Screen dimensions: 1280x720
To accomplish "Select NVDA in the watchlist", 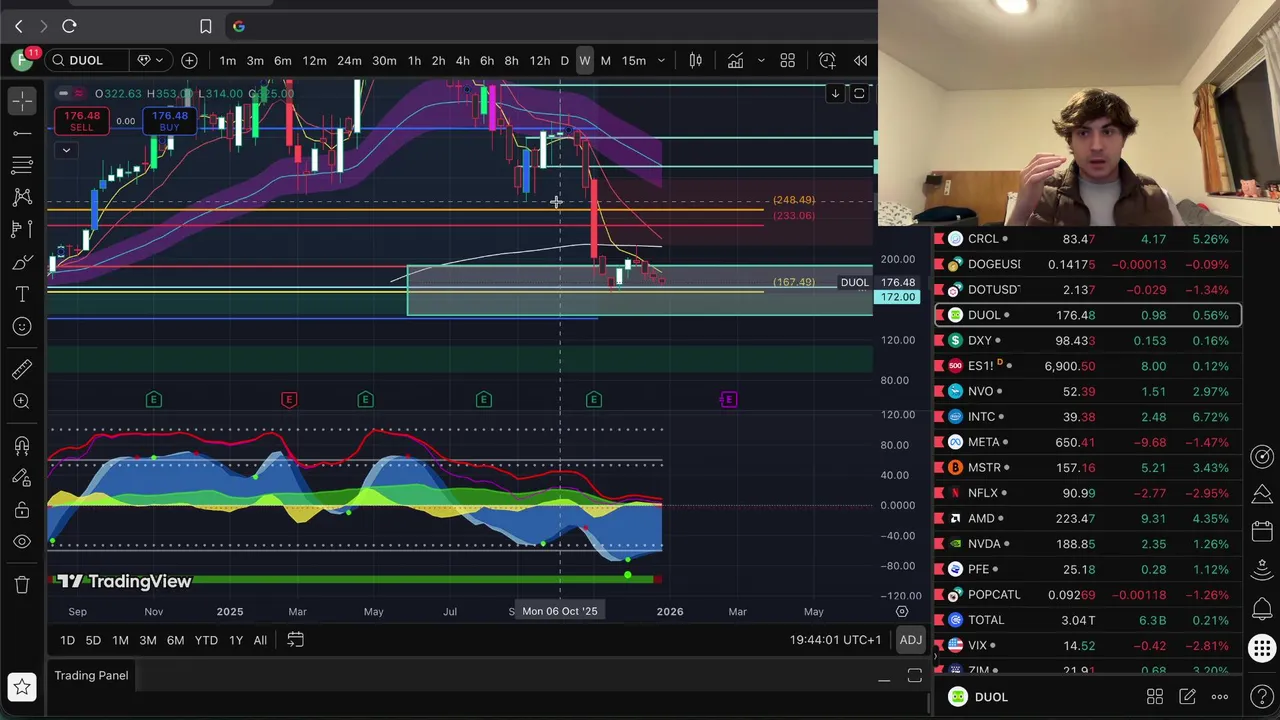I will tap(1088, 544).
